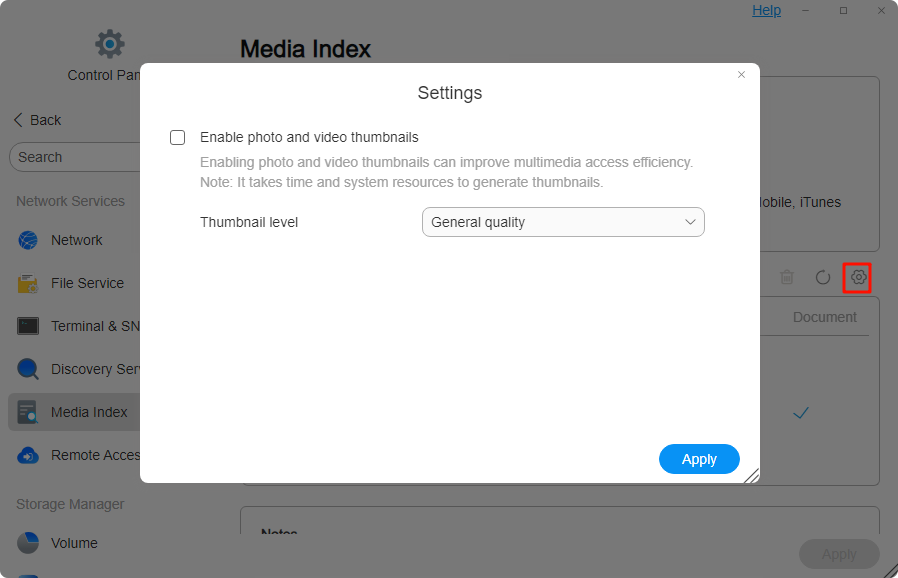898x578 pixels.
Task: Go back from Control Panel
Action: pos(37,120)
